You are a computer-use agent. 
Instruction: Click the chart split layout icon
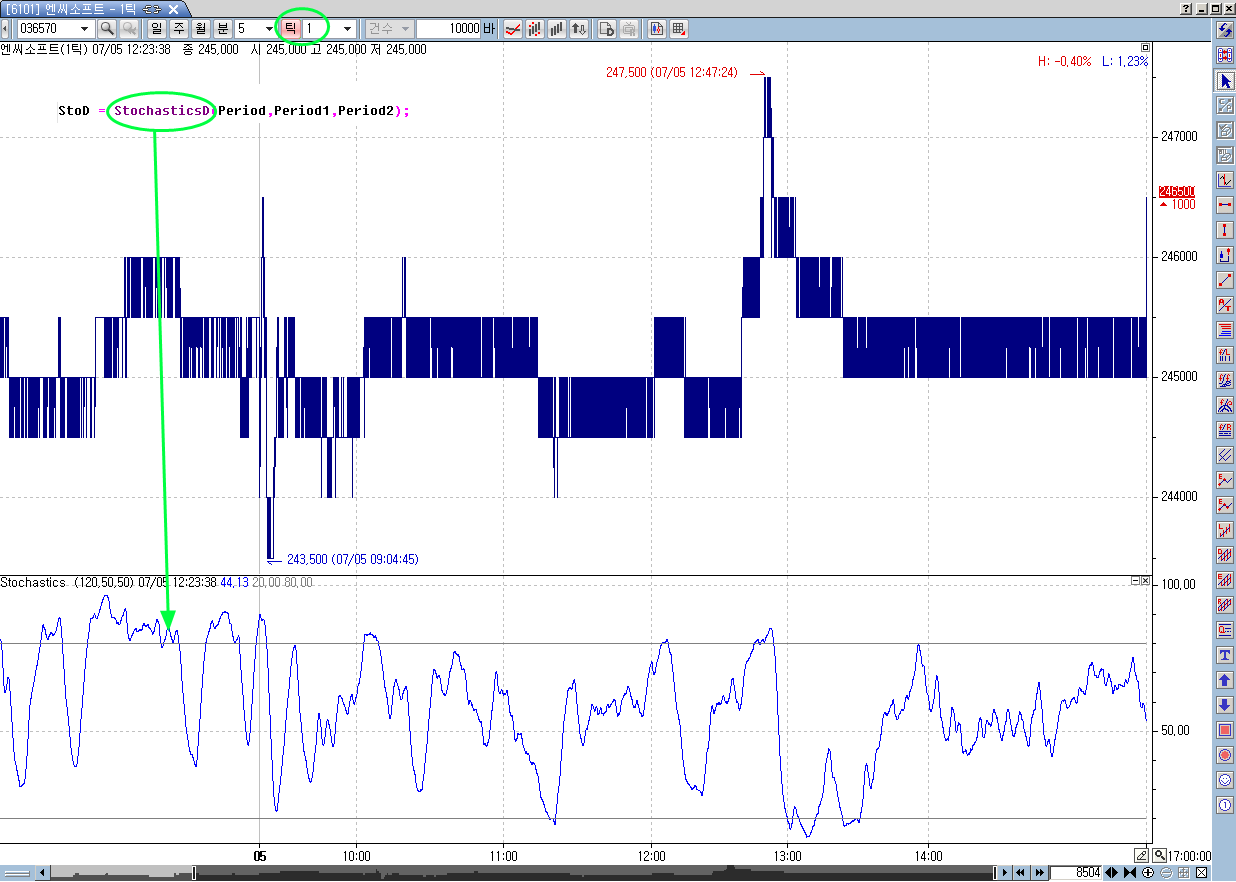pyautogui.click(x=657, y=29)
